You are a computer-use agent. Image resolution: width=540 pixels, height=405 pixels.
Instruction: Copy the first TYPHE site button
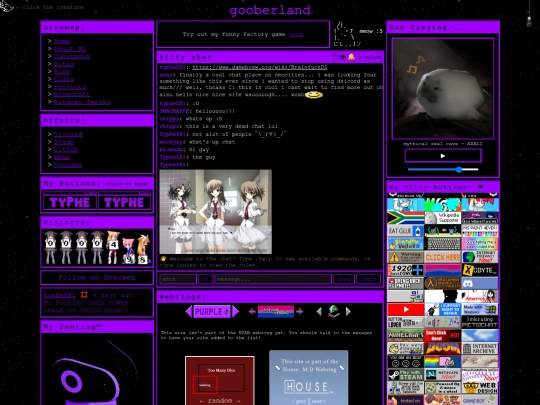70,201
